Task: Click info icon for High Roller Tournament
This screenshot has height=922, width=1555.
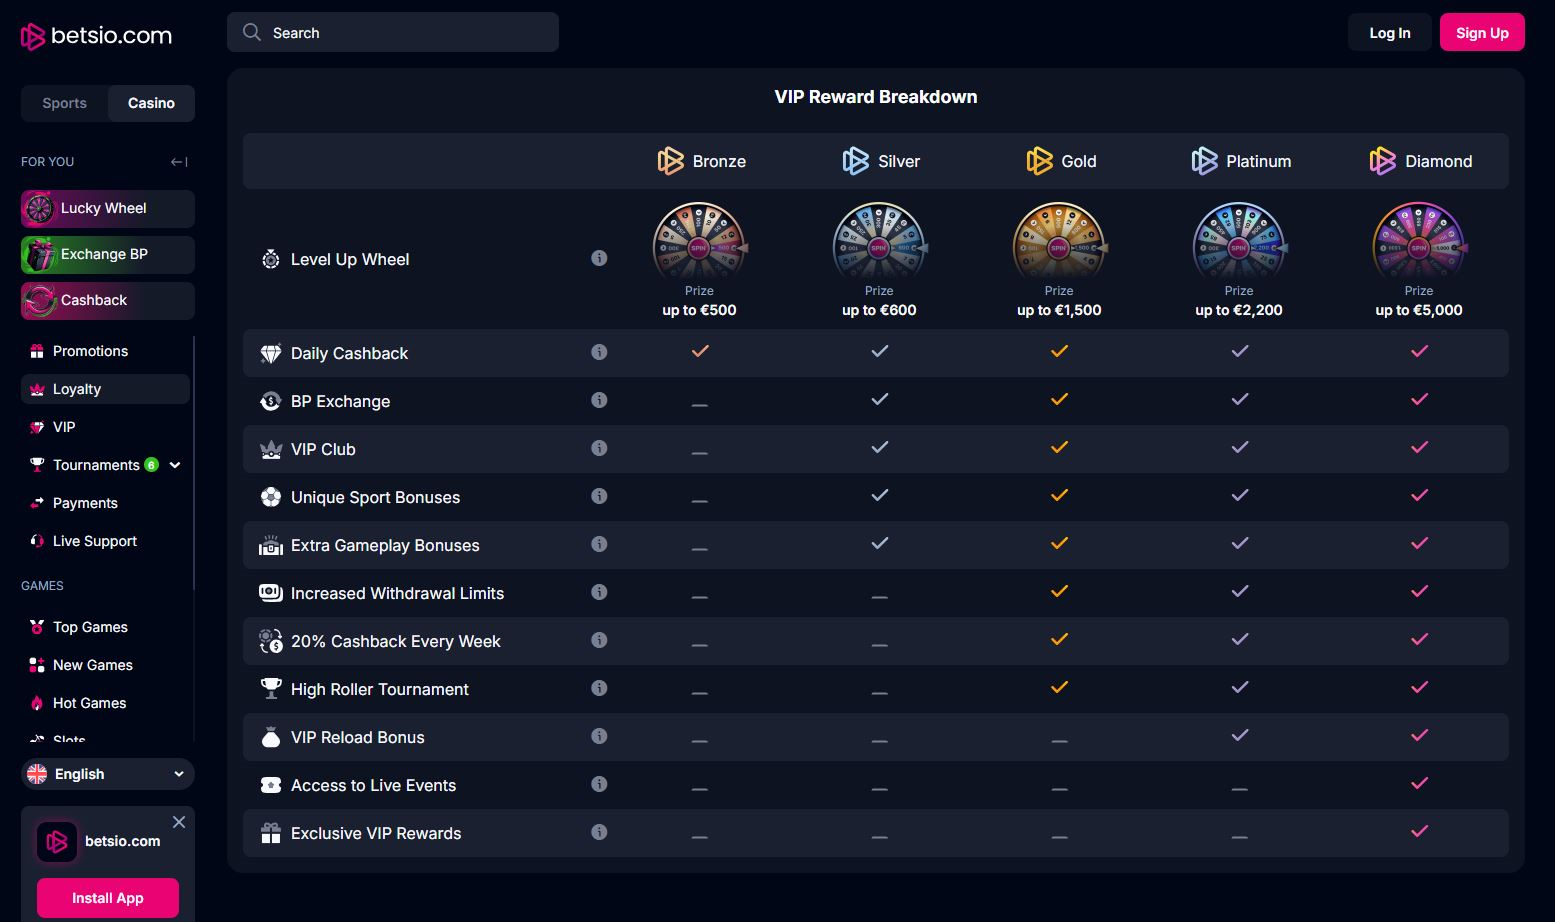Action: click(x=599, y=688)
